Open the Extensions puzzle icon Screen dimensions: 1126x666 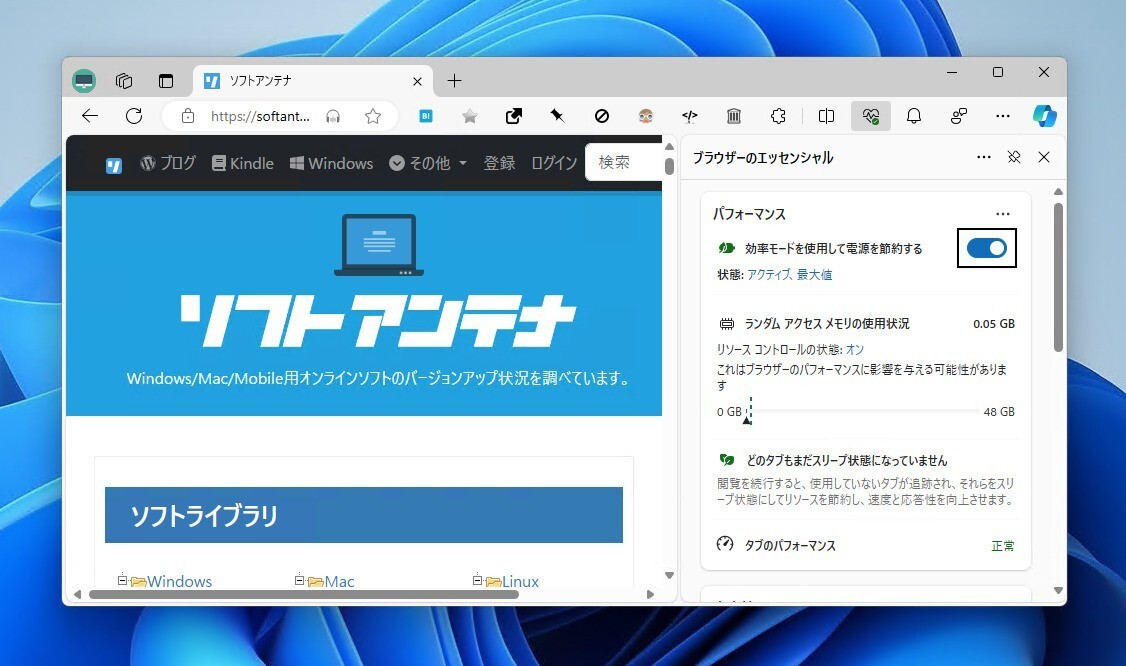pos(778,116)
